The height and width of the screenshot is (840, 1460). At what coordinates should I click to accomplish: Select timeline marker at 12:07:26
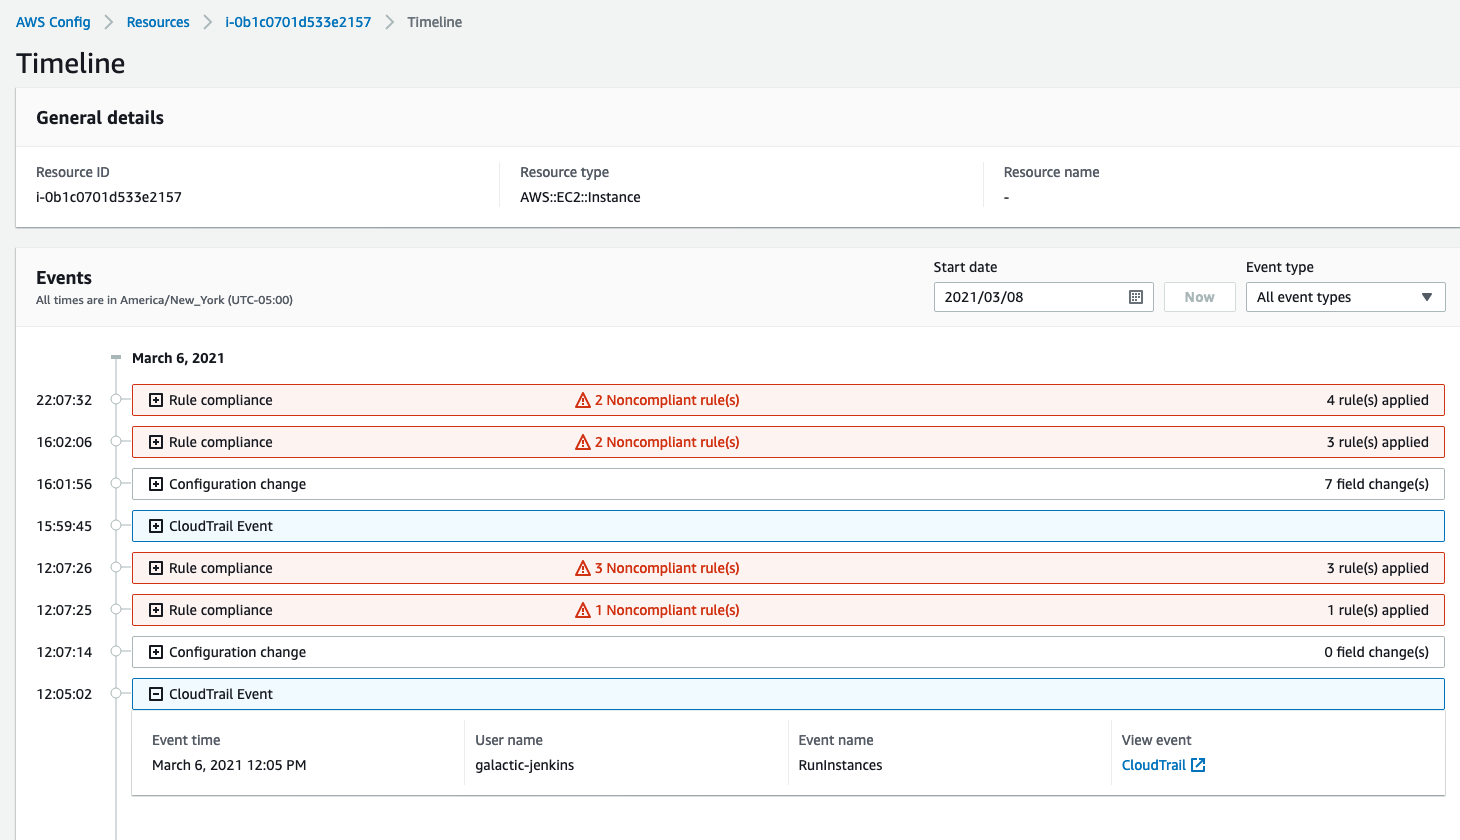click(116, 568)
